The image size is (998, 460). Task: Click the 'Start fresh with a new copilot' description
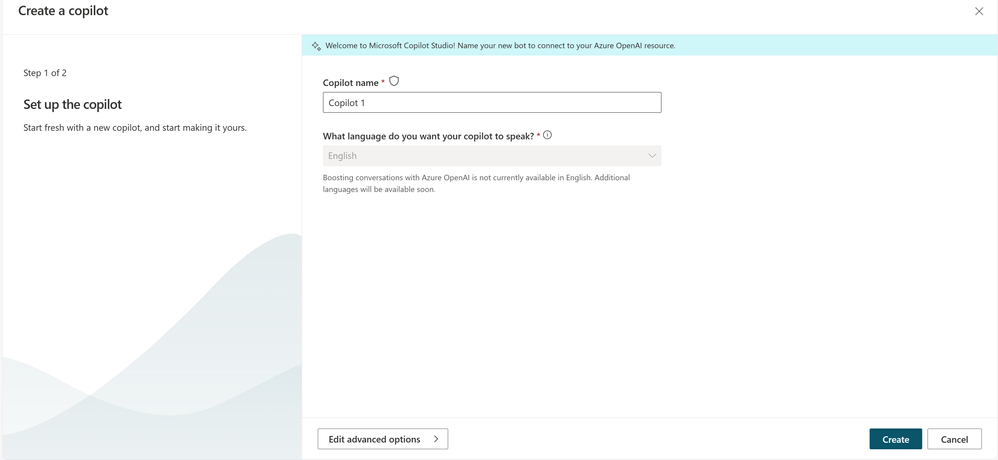135,128
